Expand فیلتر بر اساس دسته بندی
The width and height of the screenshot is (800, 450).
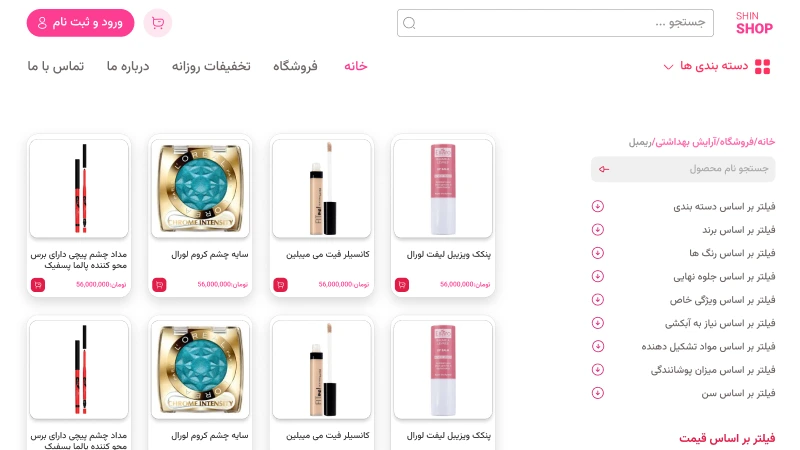point(597,206)
